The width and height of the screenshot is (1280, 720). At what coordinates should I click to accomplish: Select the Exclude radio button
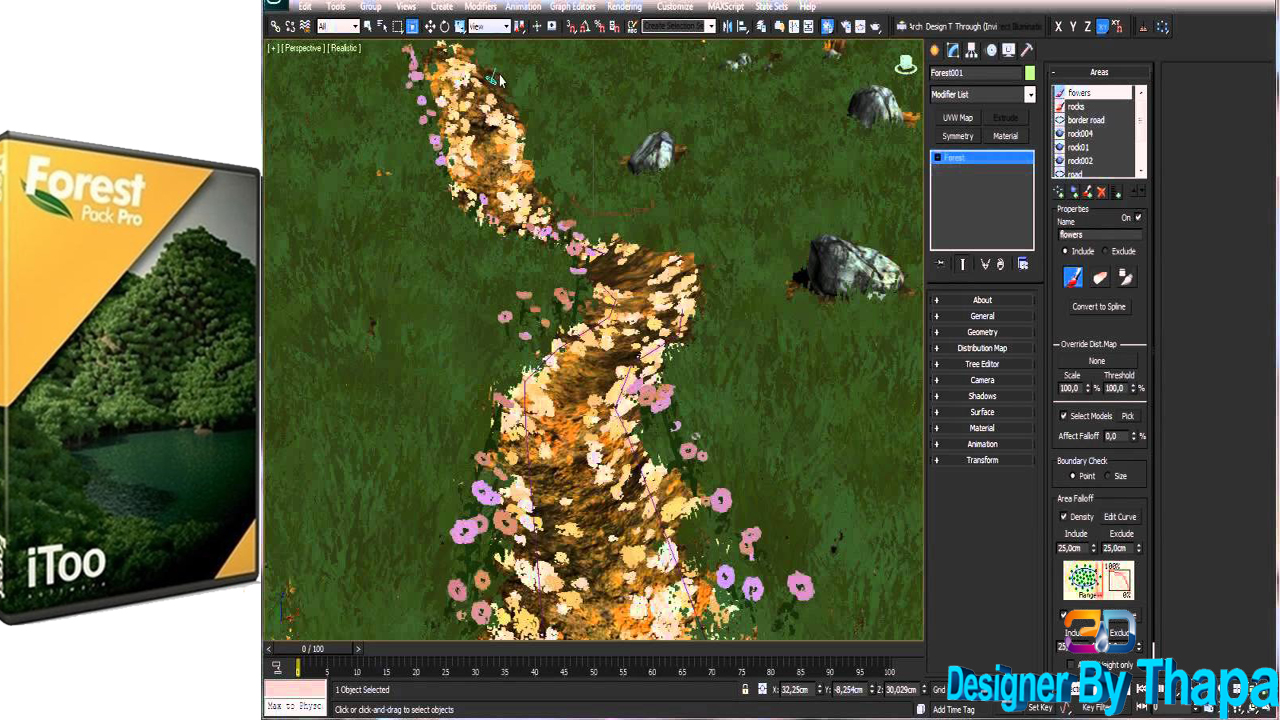tap(1105, 251)
